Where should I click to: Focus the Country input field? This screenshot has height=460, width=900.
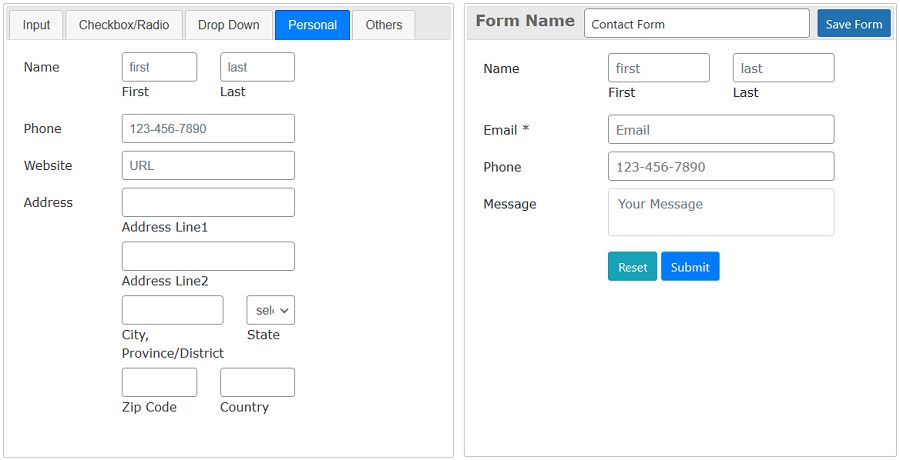[x=257, y=382]
